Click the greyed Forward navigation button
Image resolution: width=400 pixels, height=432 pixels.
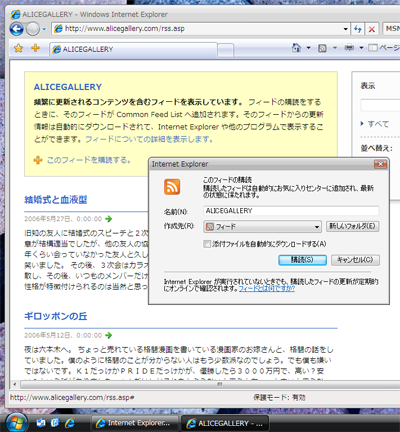pyautogui.click(x=33, y=29)
